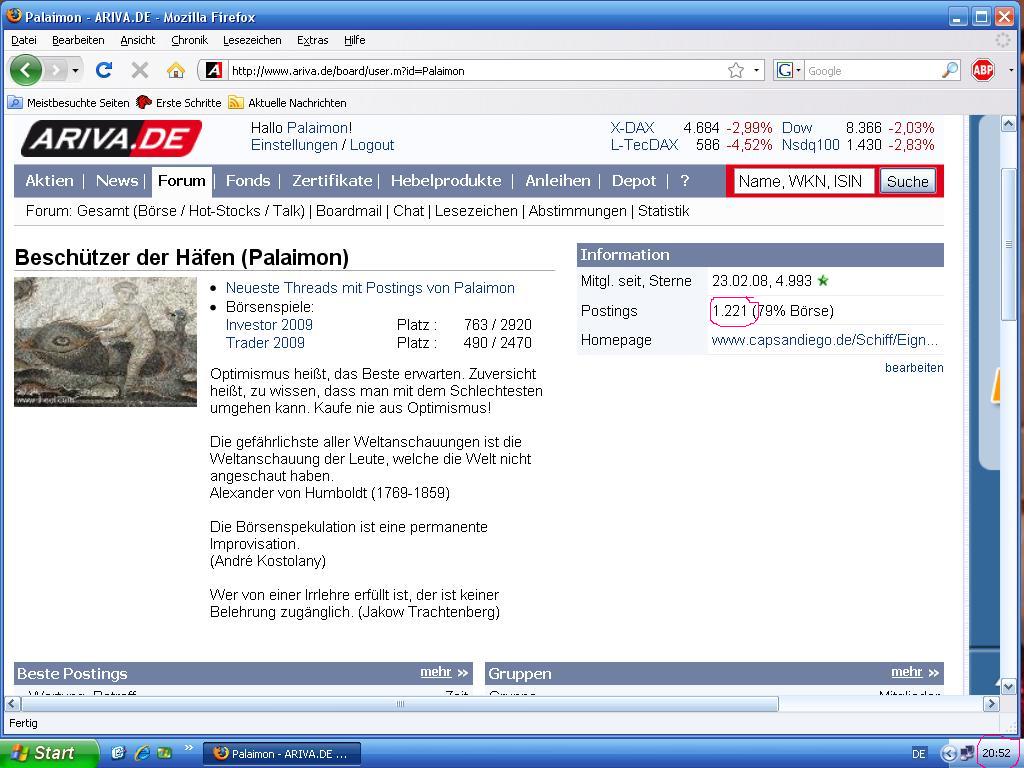Click the Investor 2009 link
The image size is (1024, 768).
(x=269, y=325)
